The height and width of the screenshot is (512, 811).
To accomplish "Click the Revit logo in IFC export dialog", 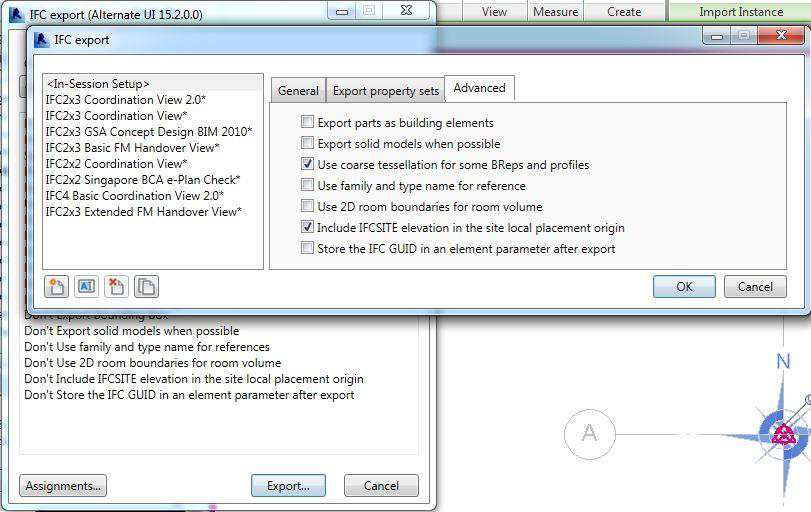I will [42, 40].
